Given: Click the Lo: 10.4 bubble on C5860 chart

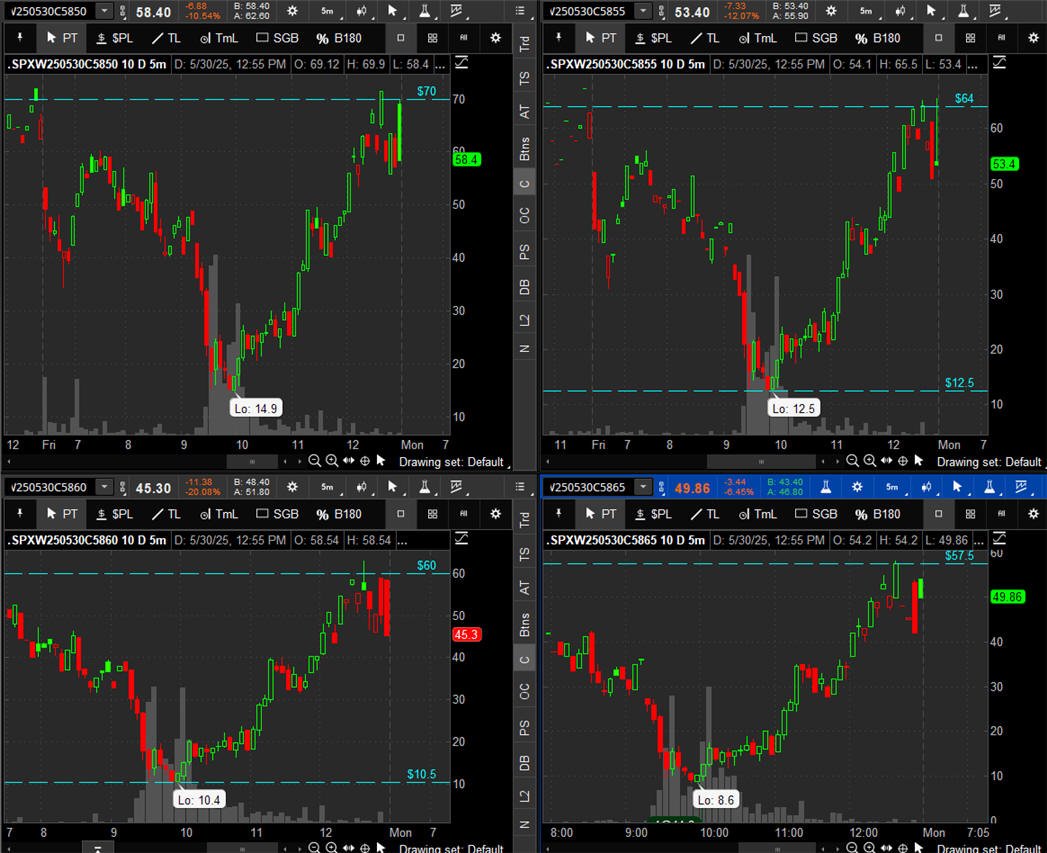Looking at the screenshot, I should coord(198,800).
